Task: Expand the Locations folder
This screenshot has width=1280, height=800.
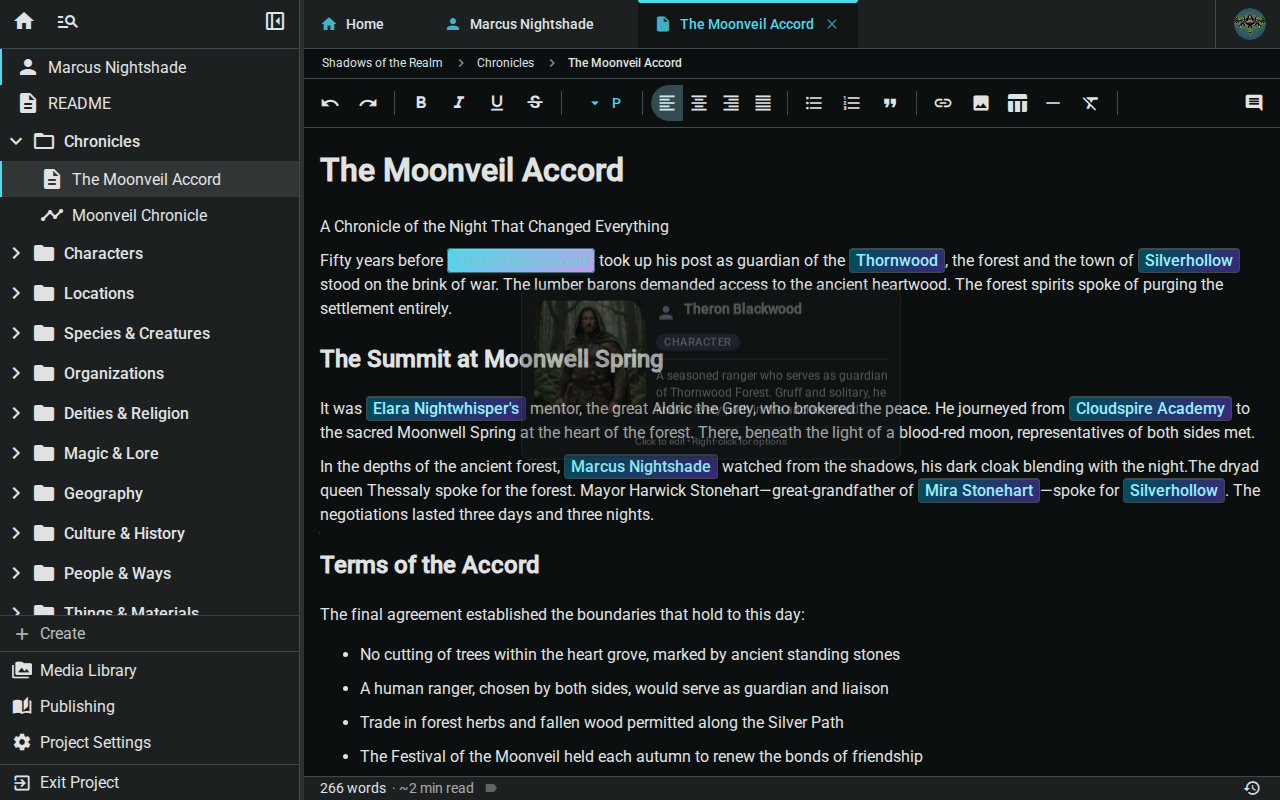Action: (16, 293)
